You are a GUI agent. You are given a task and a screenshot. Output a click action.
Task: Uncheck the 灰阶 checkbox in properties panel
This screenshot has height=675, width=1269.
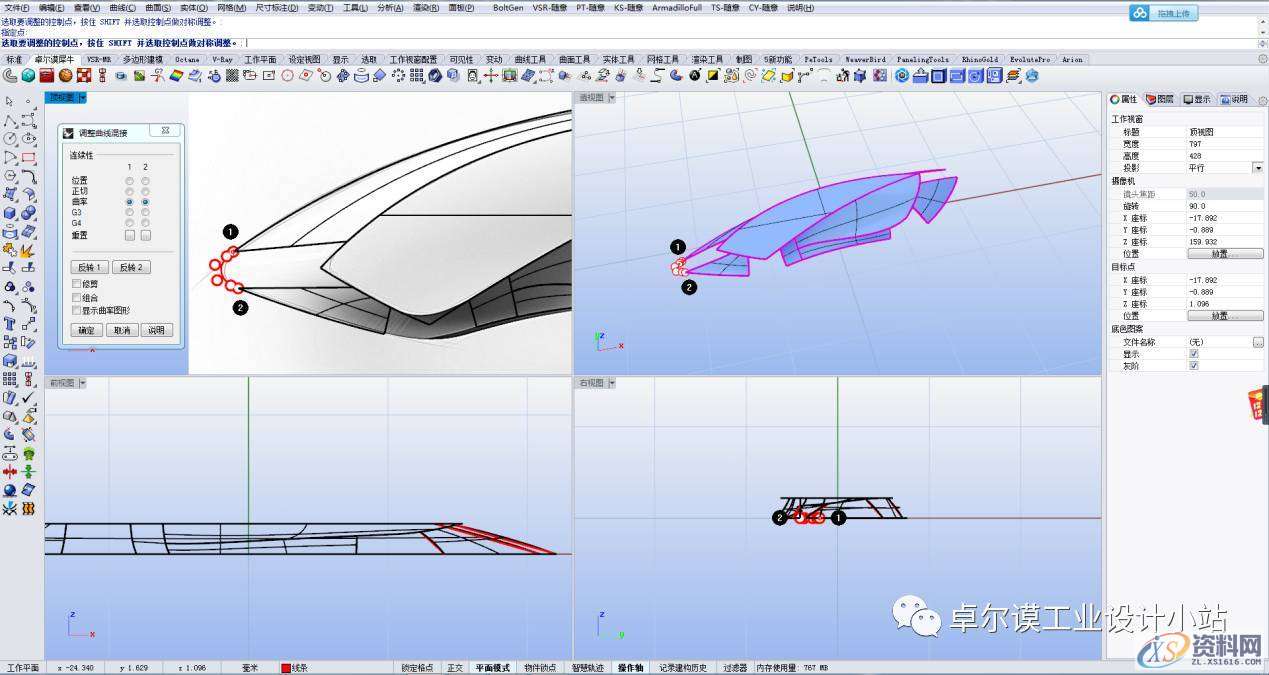pos(1193,365)
